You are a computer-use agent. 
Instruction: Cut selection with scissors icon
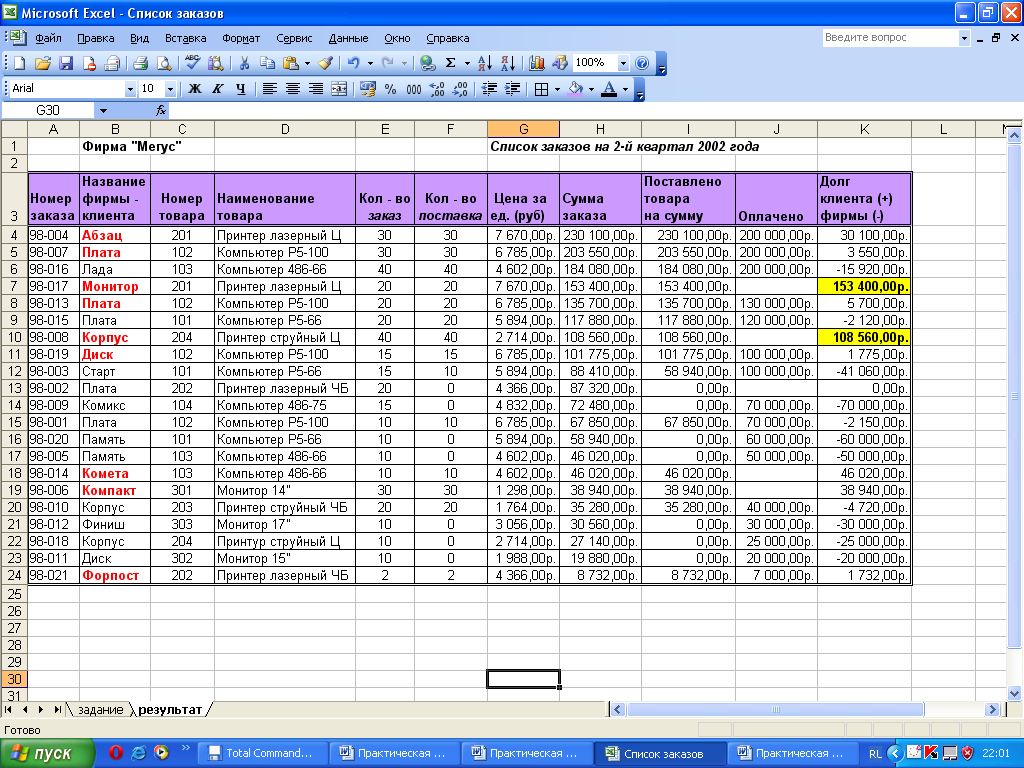click(244, 63)
